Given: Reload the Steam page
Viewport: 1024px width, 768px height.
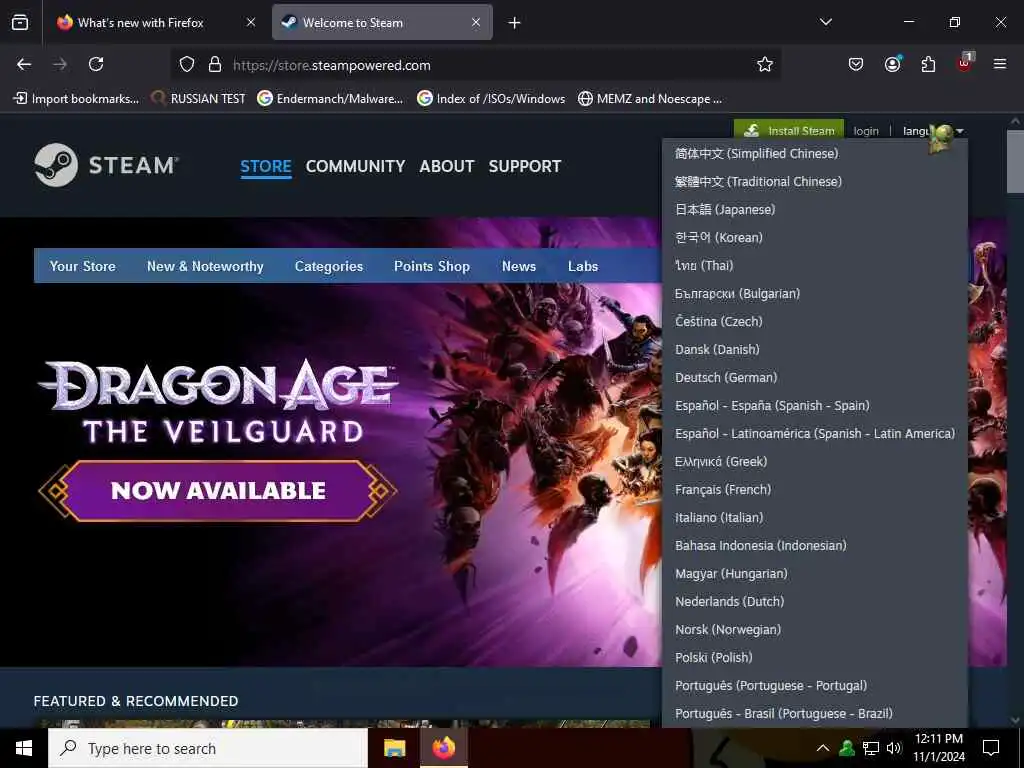Looking at the screenshot, I should click(x=96, y=64).
